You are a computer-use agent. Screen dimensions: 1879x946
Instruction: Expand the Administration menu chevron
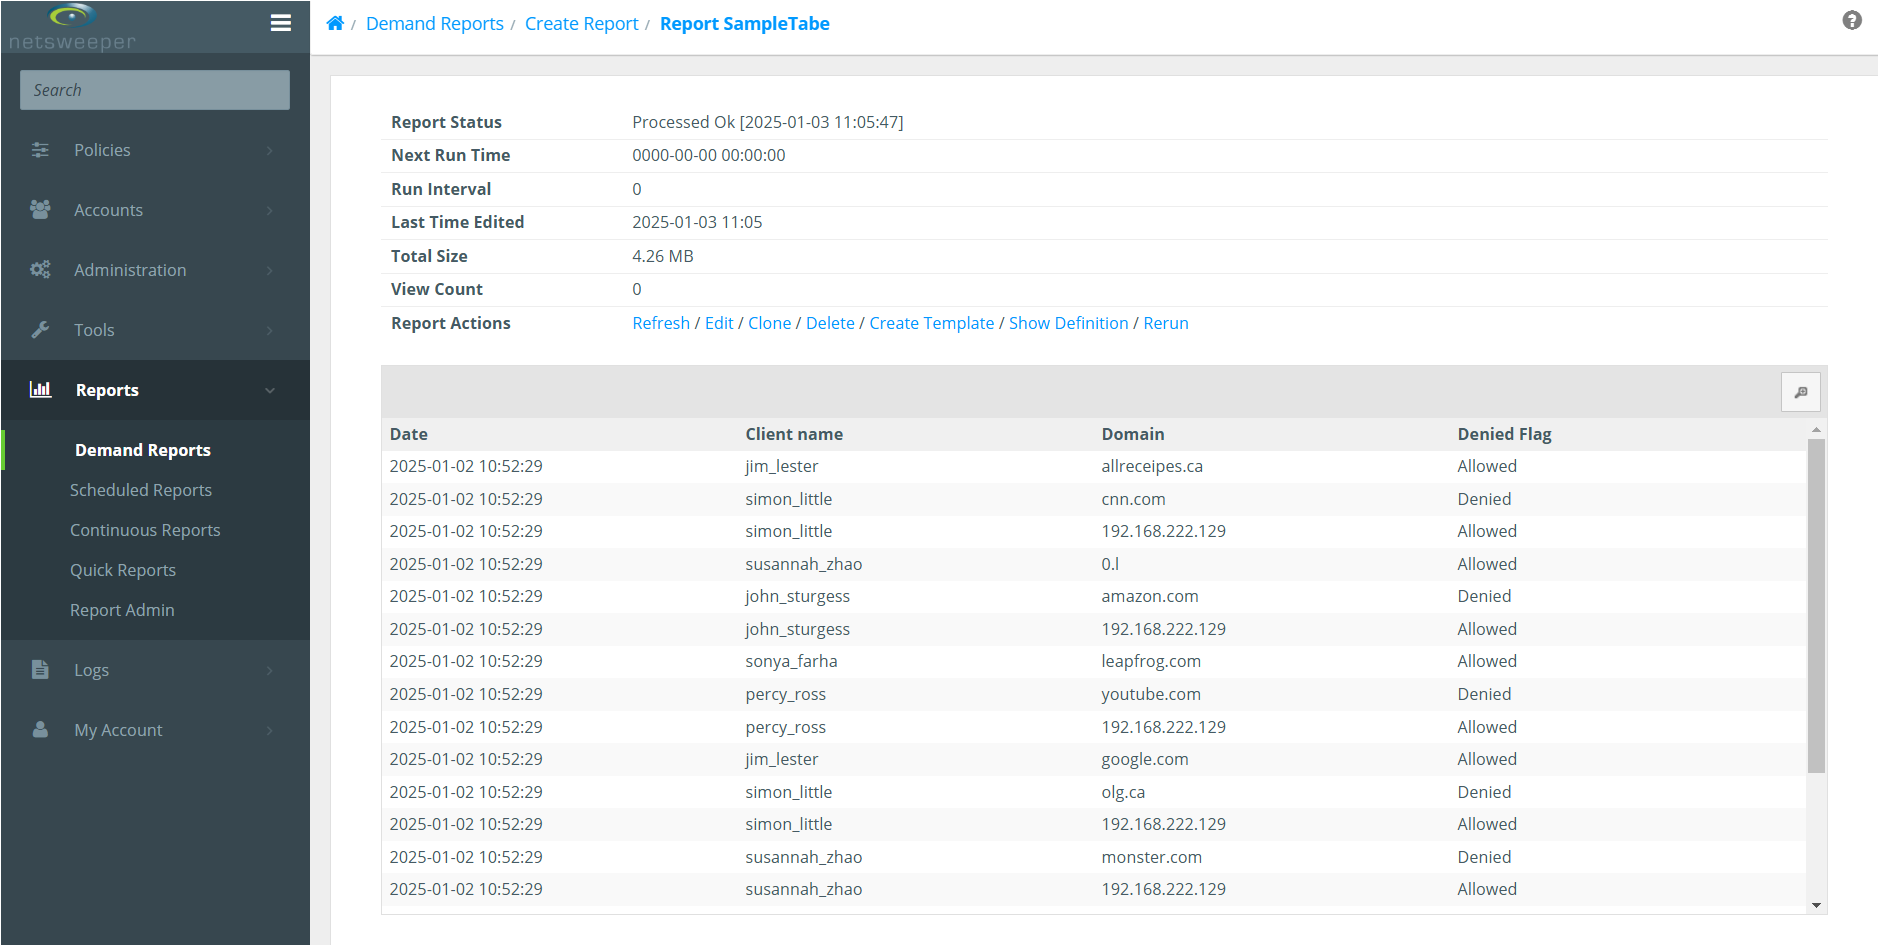point(270,270)
